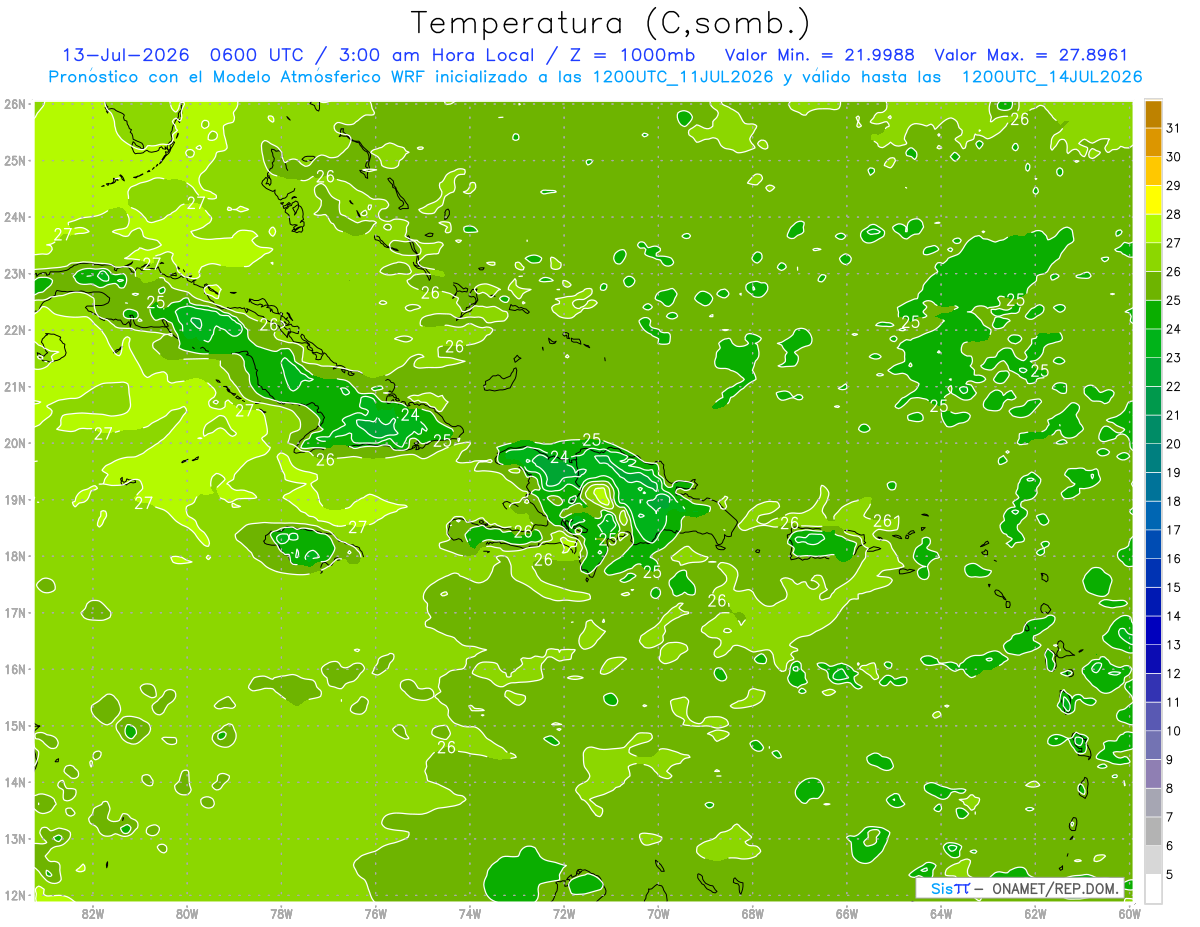Click the "12N" latitude axis label
1200x927 pixels.
[14, 895]
